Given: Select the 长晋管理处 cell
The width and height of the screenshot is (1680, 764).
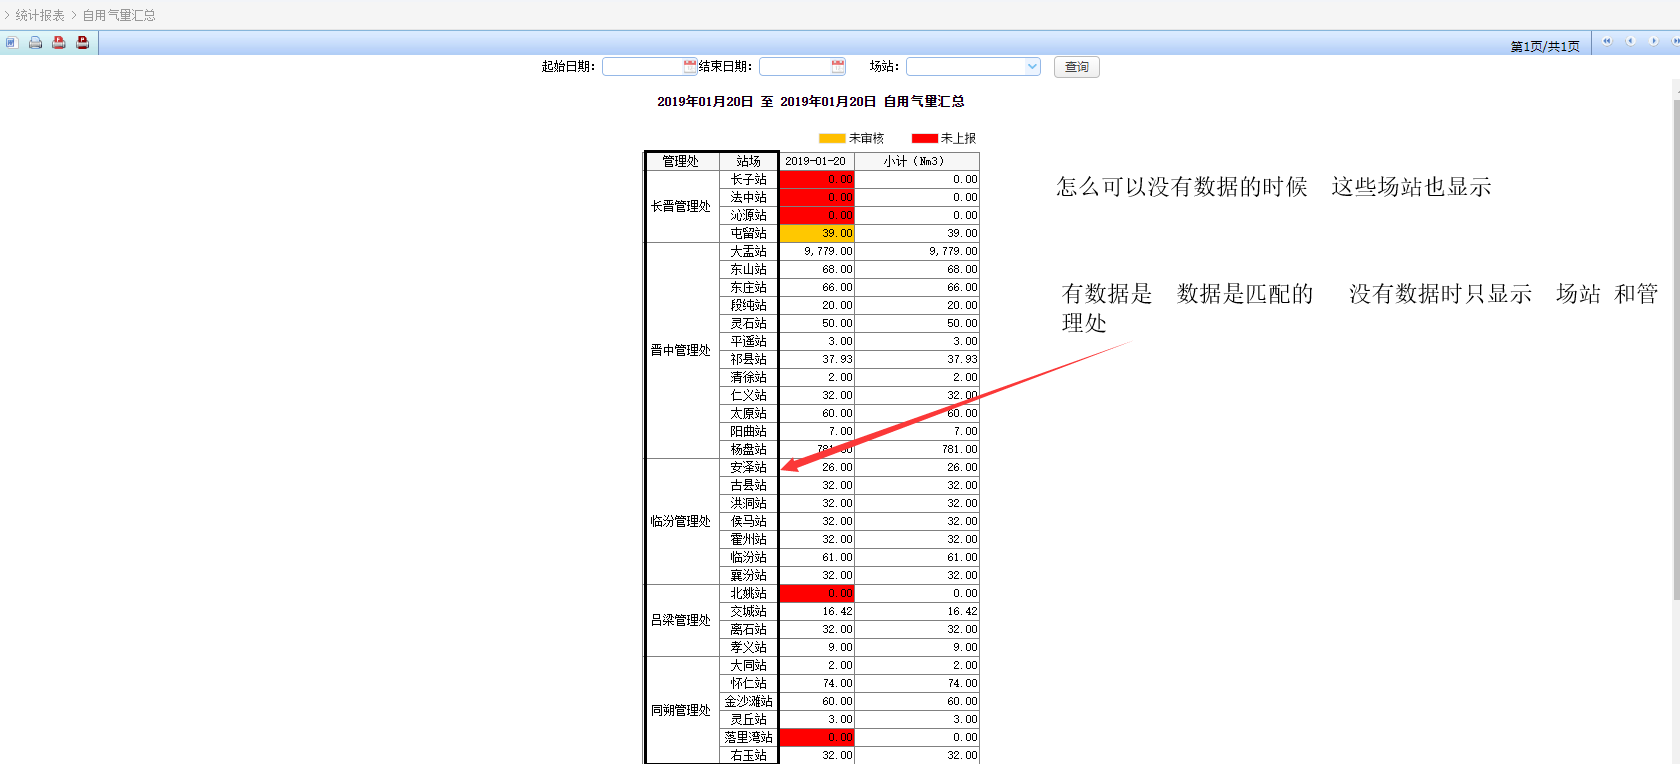Looking at the screenshot, I should click(x=681, y=206).
